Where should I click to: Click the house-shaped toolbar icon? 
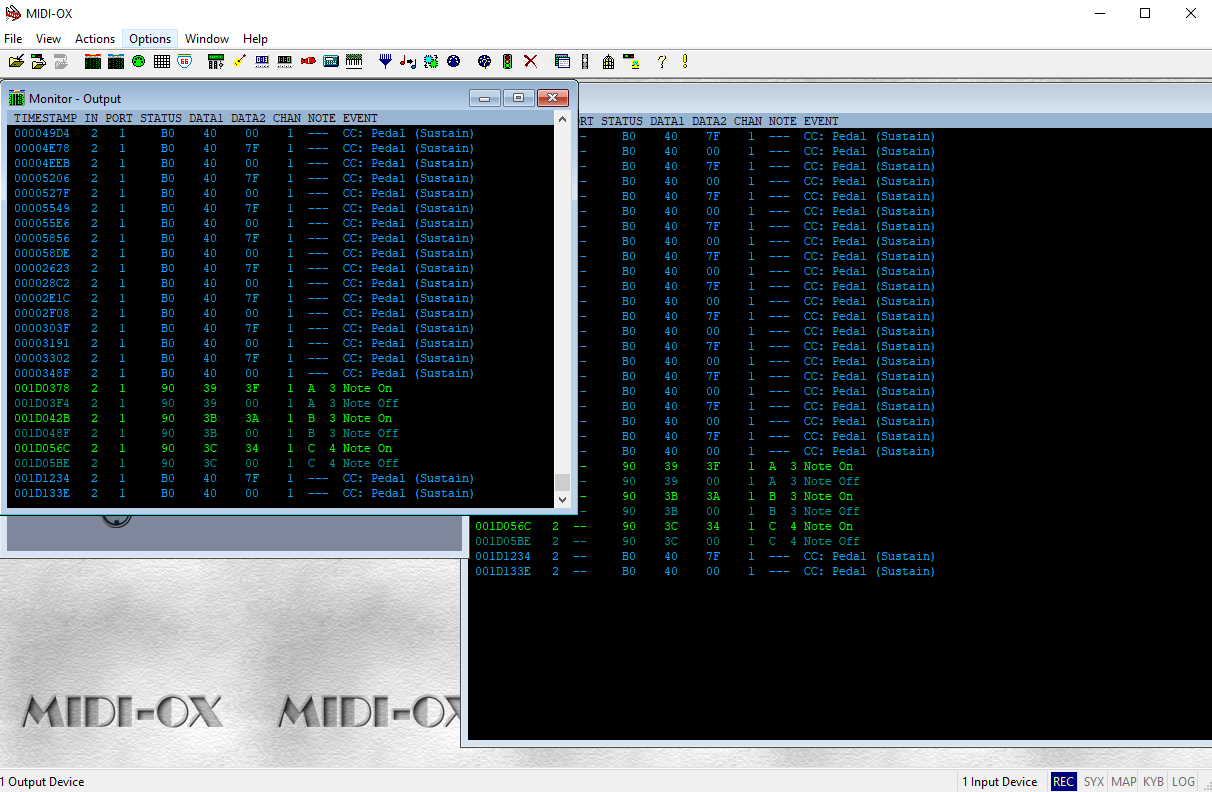(x=608, y=61)
